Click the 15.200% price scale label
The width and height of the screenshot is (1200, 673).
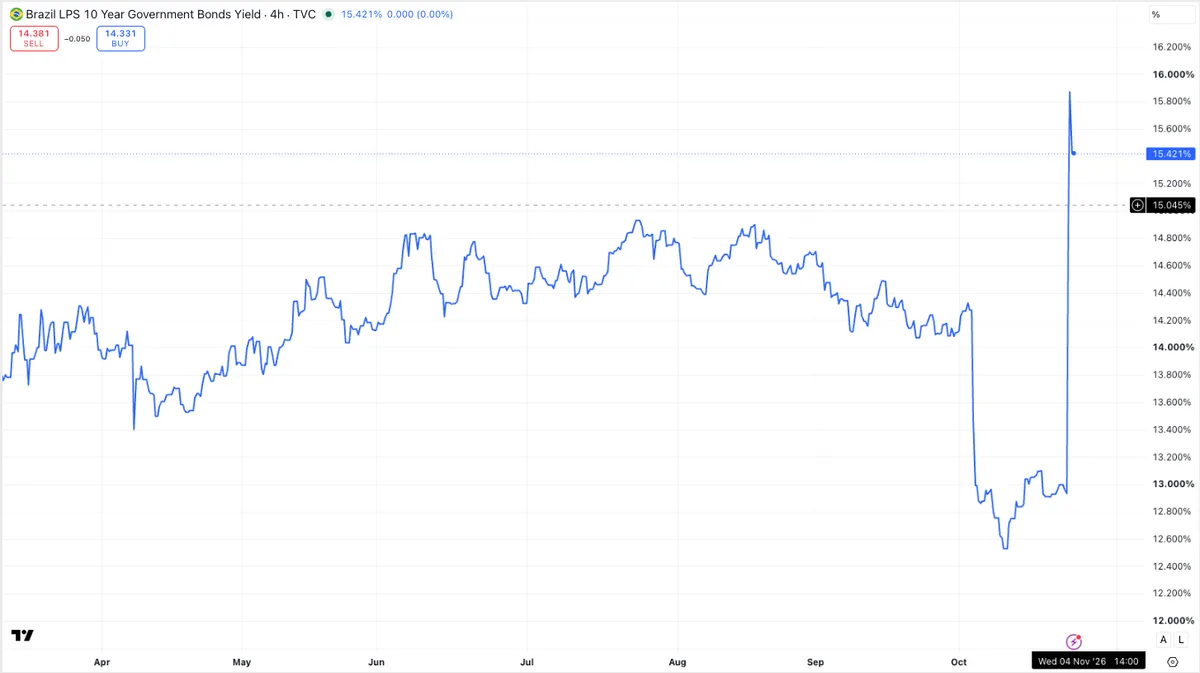pyautogui.click(x=1171, y=183)
